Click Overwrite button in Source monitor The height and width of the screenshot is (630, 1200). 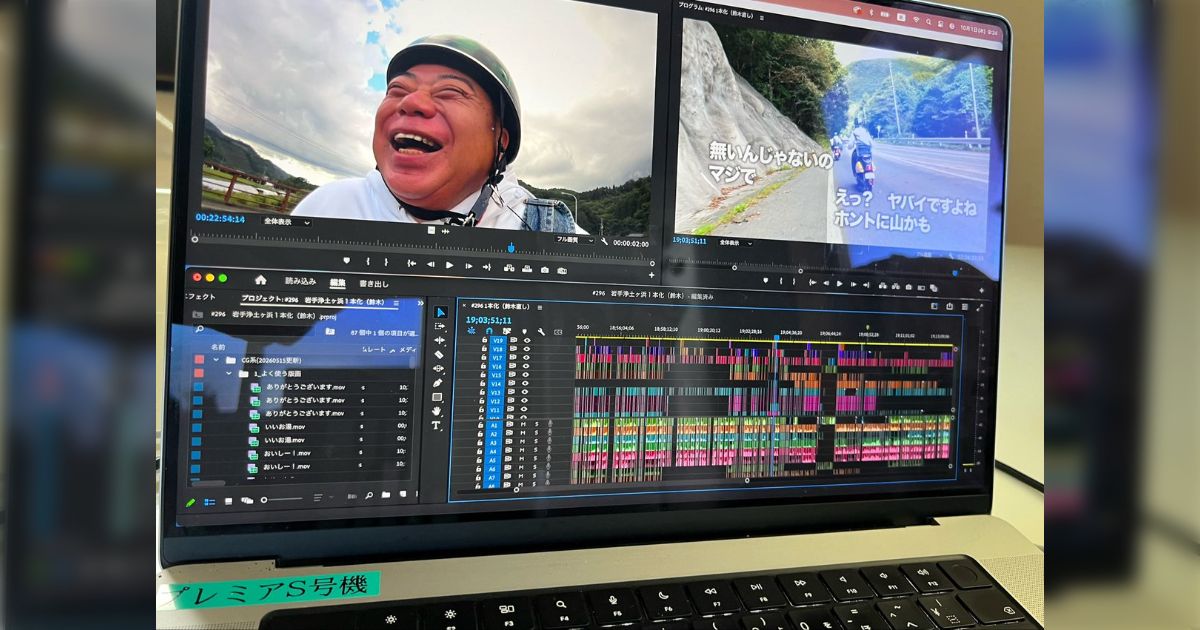click(x=527, y=269)
